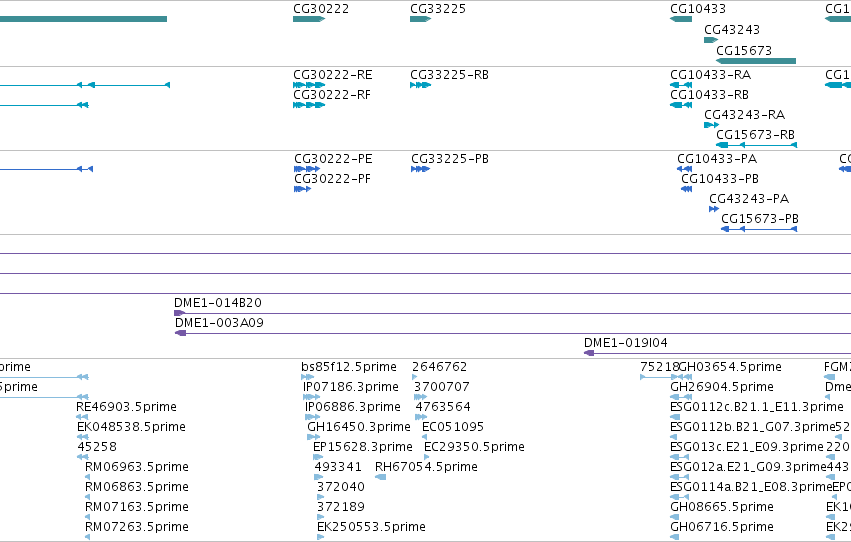Click the CG43243 gene label
Screen dimensions: 851x542
coord(732,30)
